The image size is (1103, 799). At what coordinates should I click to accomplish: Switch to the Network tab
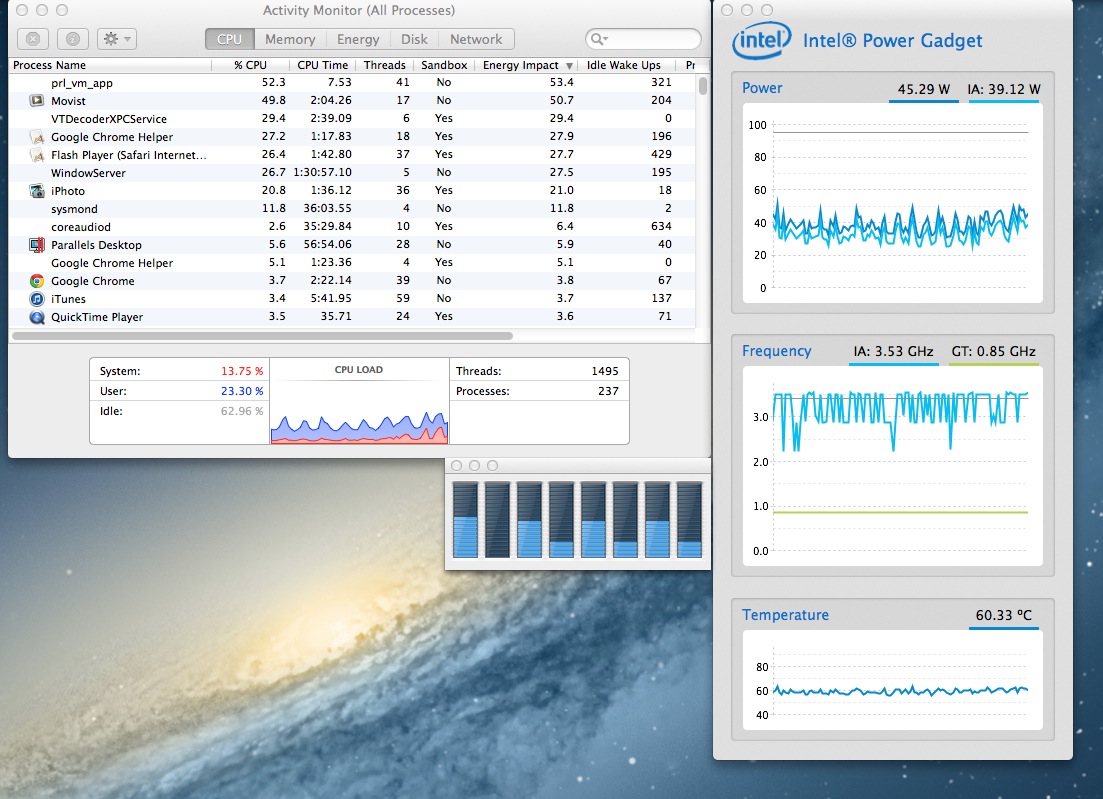[x=476, y=39]
